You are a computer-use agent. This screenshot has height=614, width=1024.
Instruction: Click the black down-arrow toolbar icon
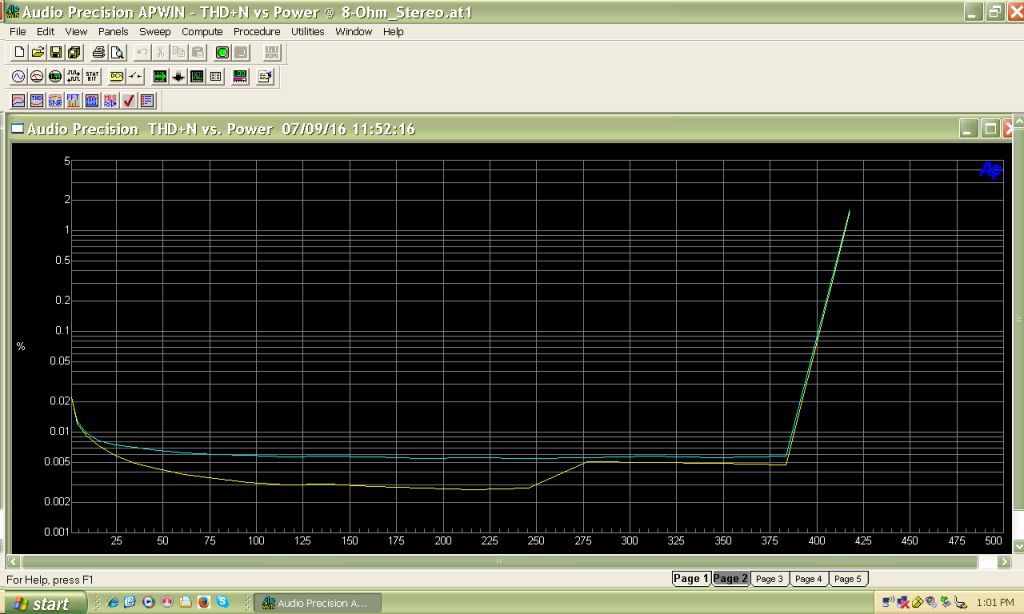click(178, 76)
